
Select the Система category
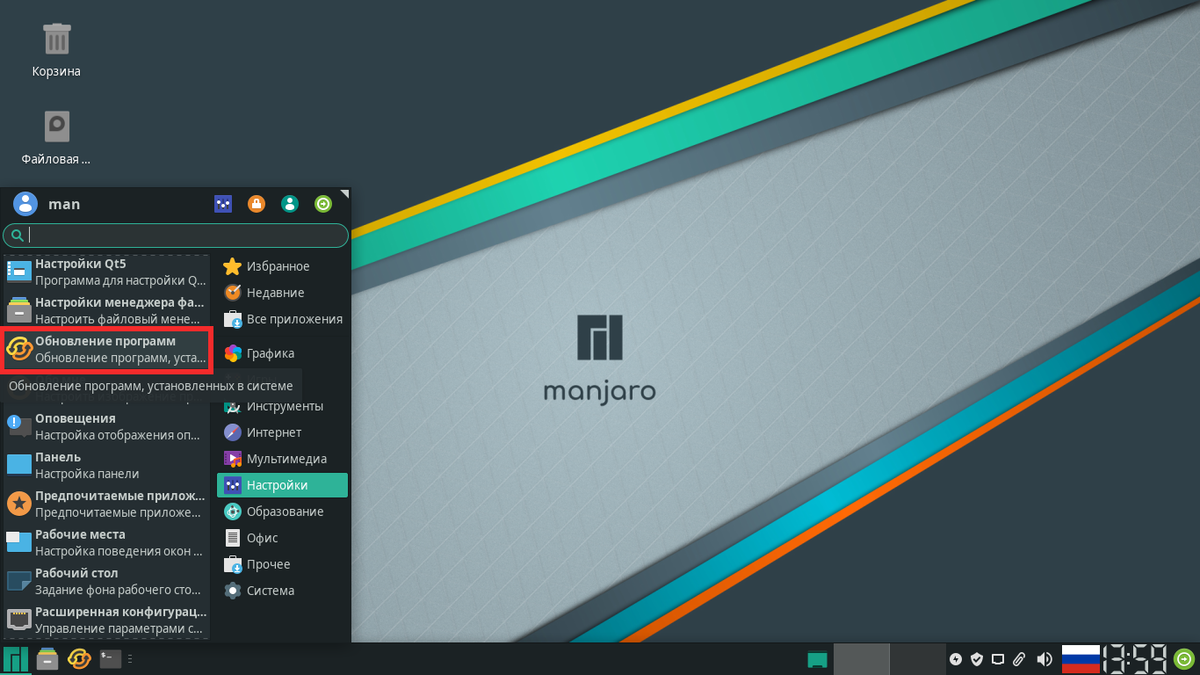282,591
